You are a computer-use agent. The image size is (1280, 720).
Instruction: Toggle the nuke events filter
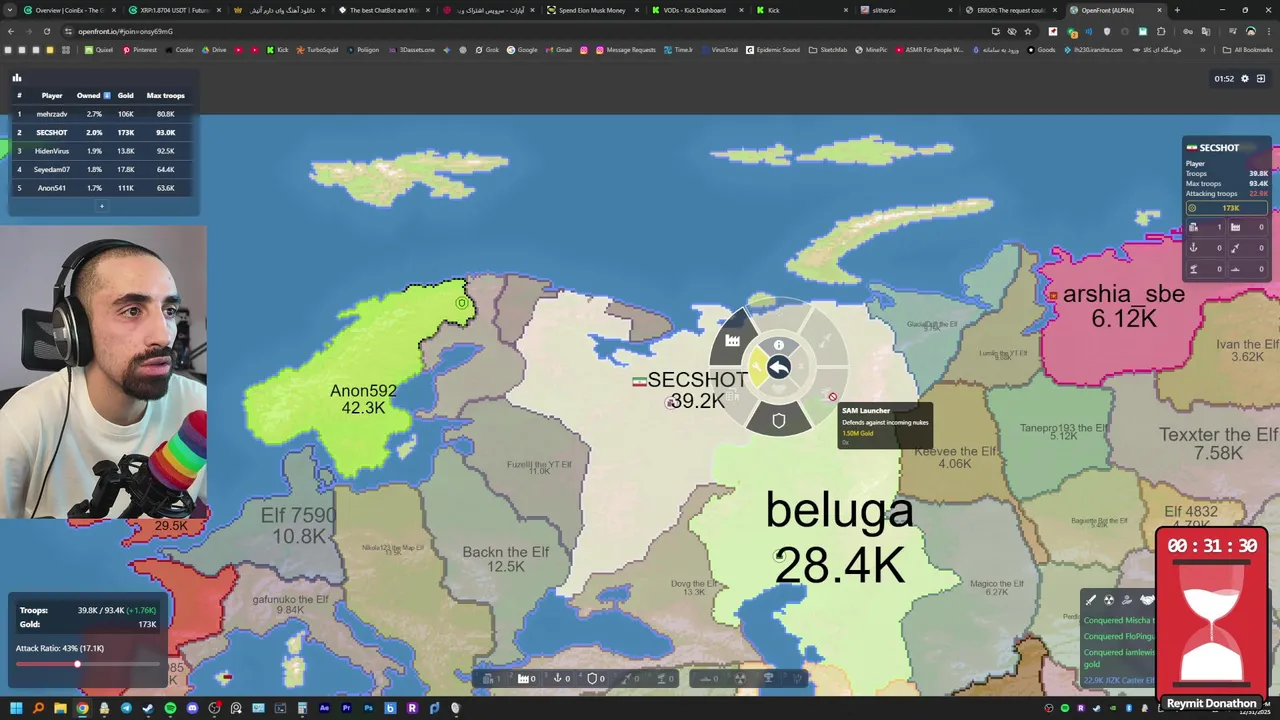pos(1109,600)
